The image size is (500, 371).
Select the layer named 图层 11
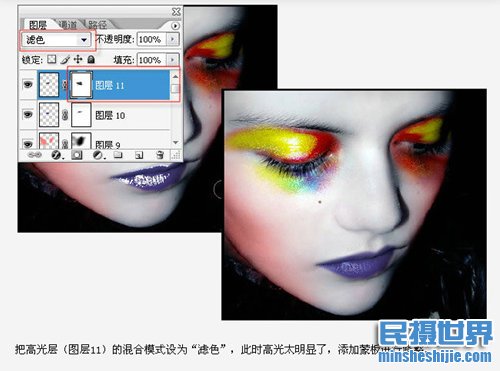point(110,85)
